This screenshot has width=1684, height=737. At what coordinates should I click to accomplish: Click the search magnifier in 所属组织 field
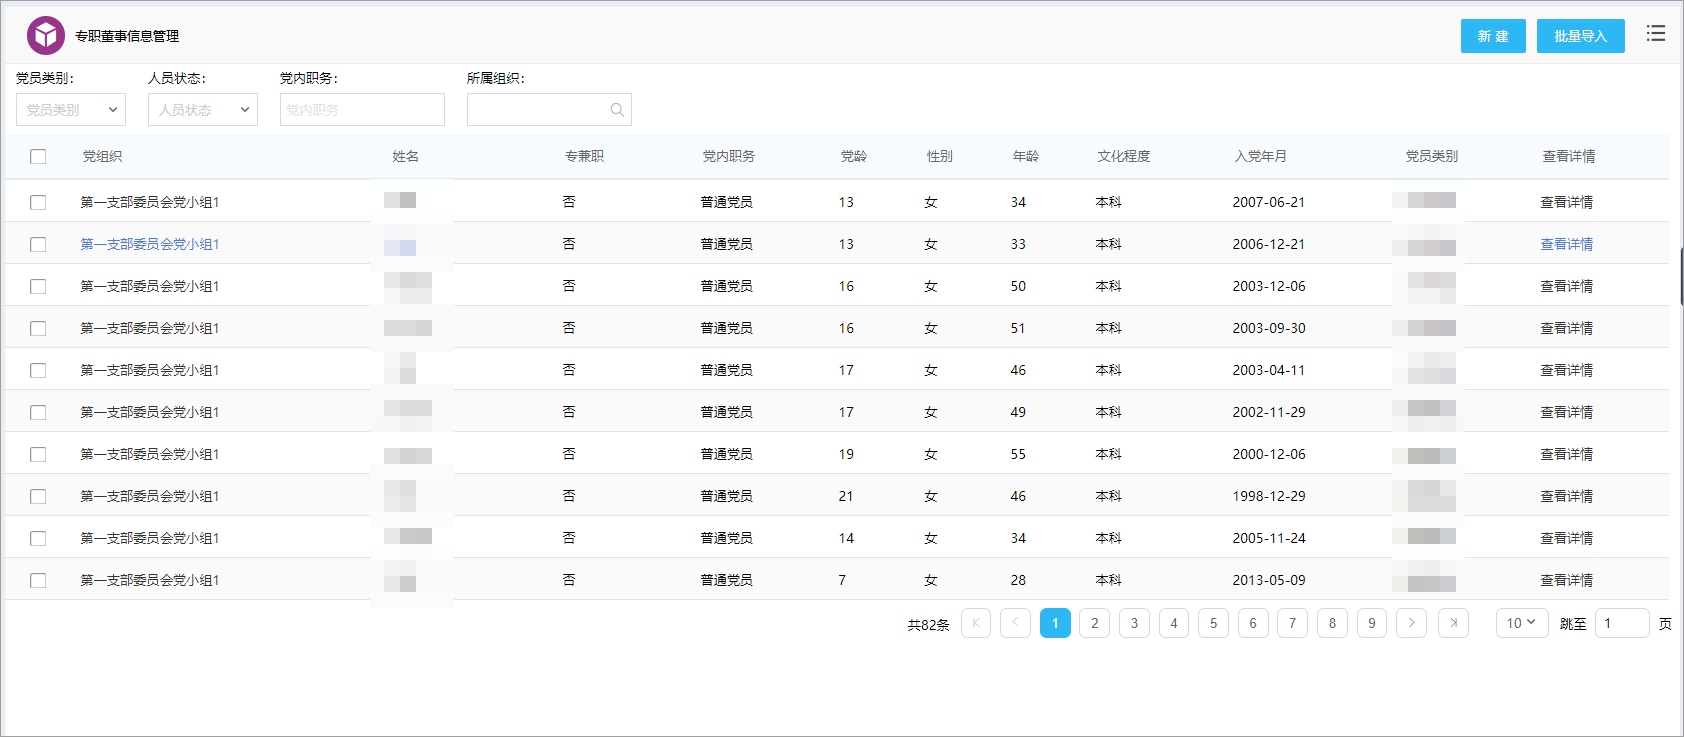(x=617, y=110)
